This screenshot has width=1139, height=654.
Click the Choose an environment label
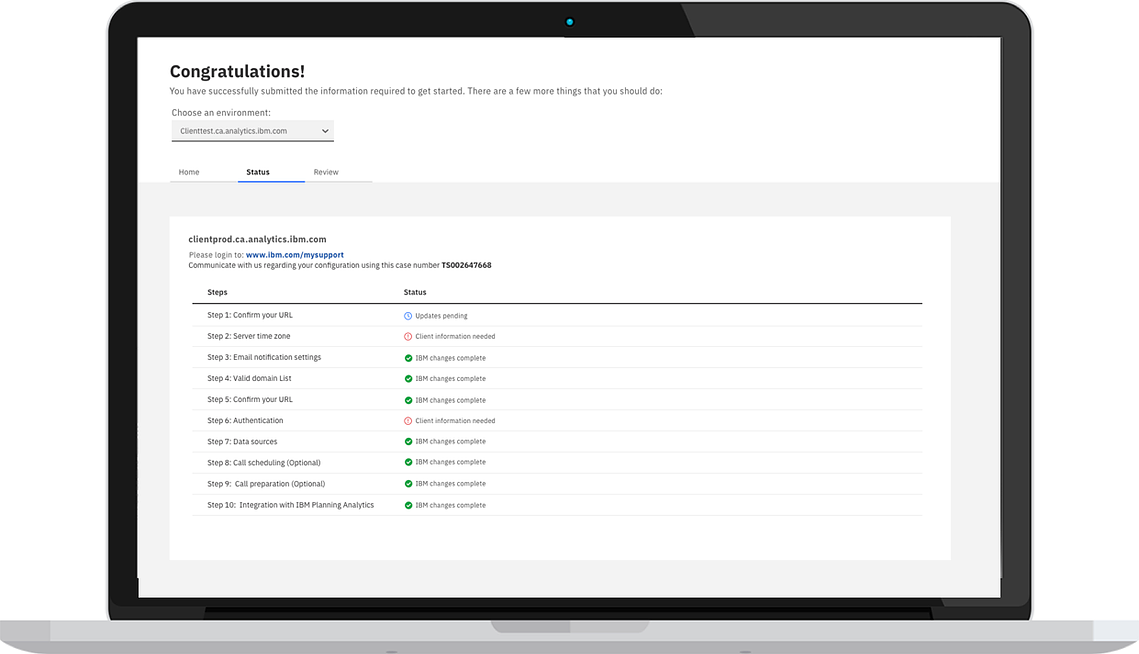[221, 113]
